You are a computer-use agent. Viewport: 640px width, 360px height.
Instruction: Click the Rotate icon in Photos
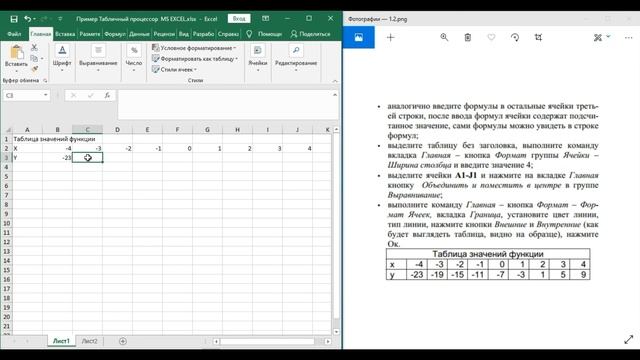coord(515,37)
